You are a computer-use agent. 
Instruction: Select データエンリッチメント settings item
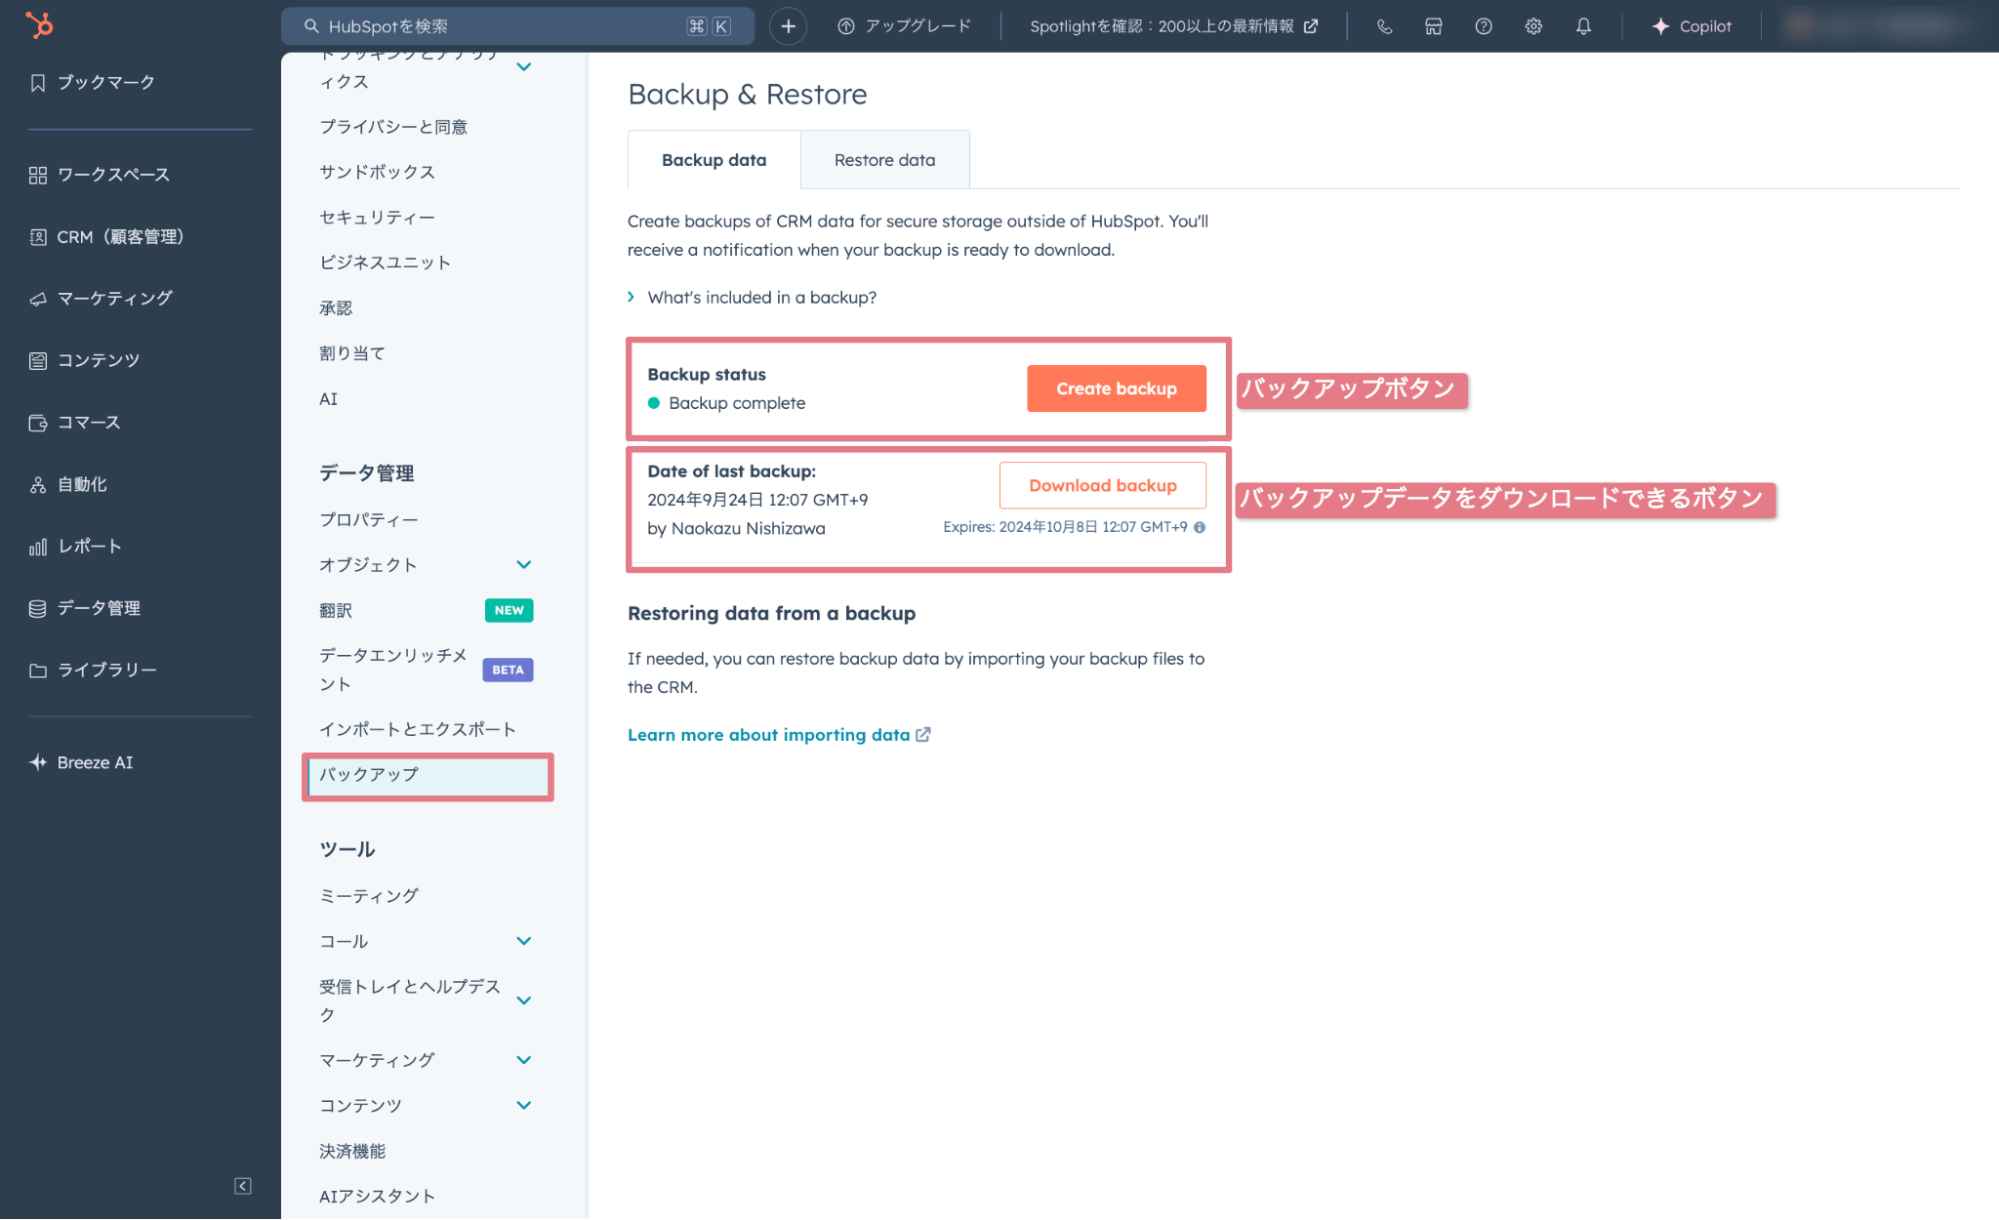393,670
